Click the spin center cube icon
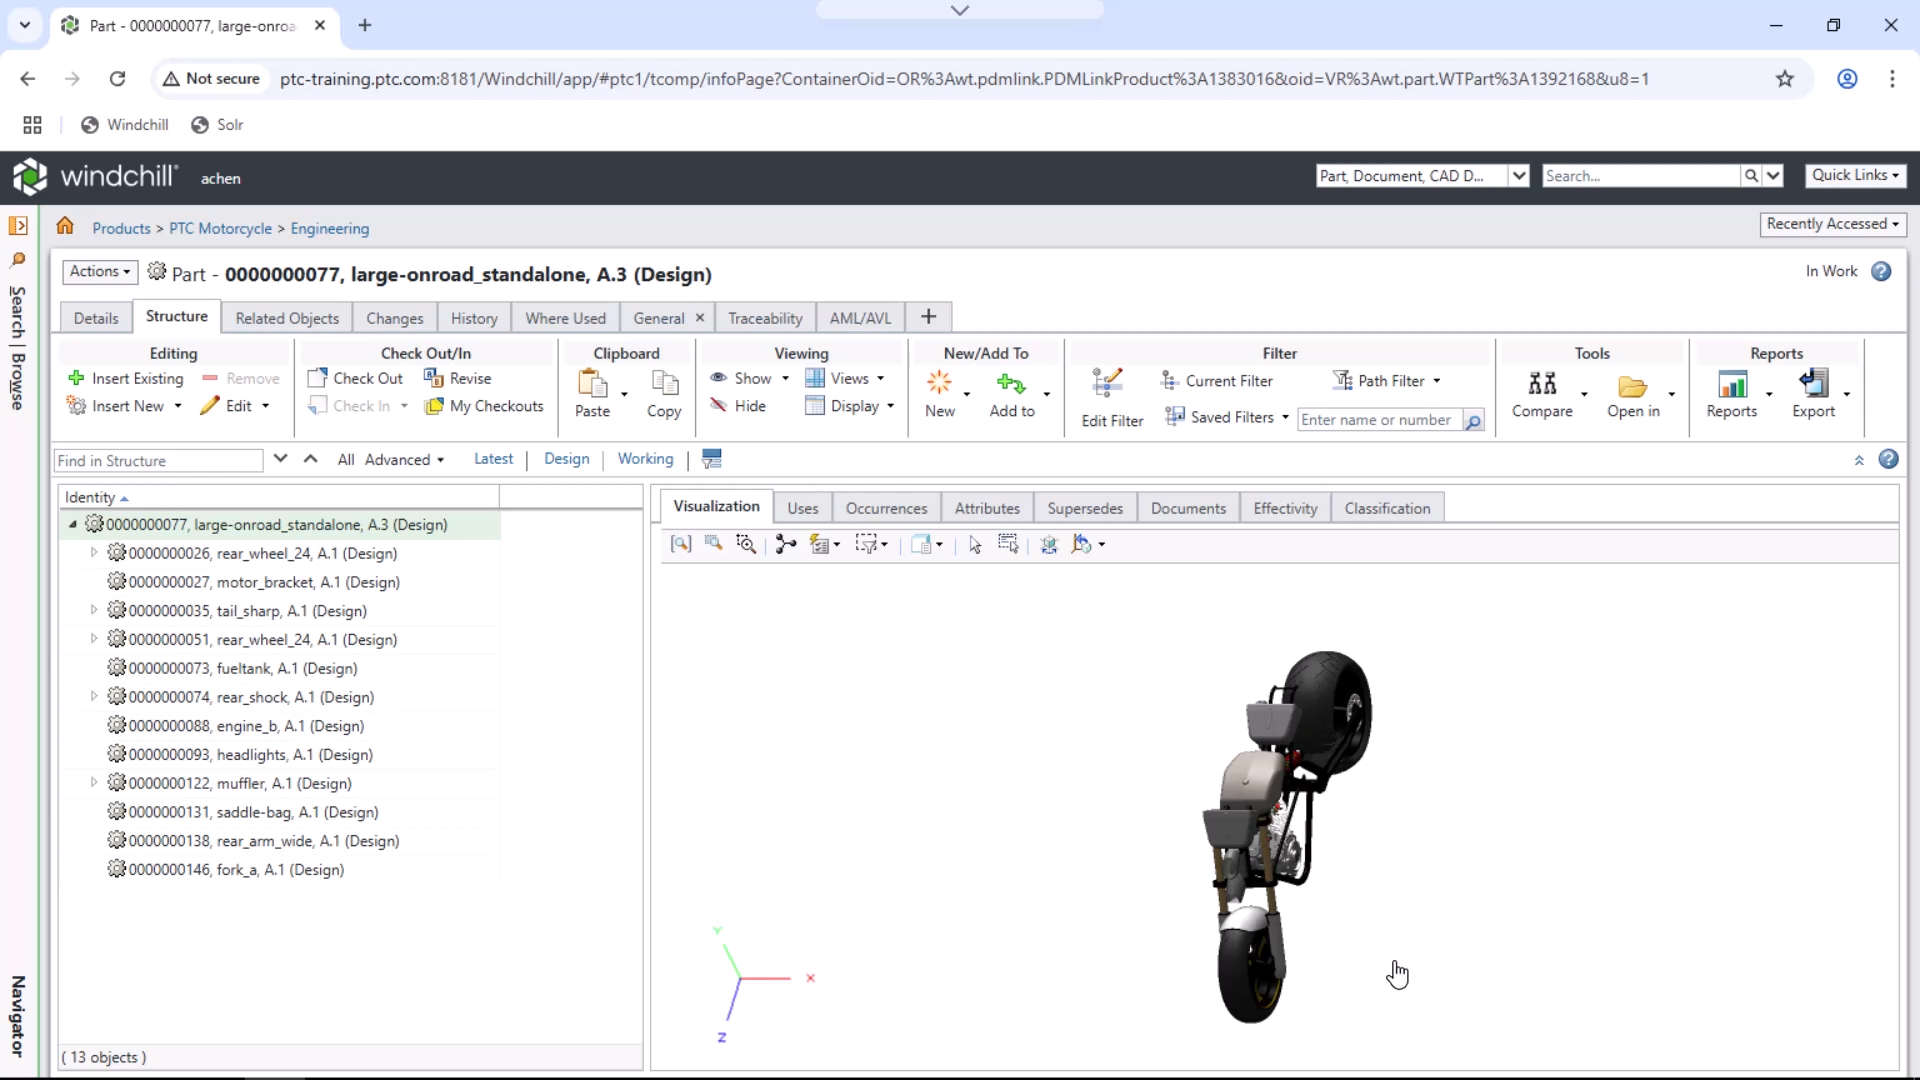The width and height of the screenshot is (1920, 1080). coord(1049,544)
